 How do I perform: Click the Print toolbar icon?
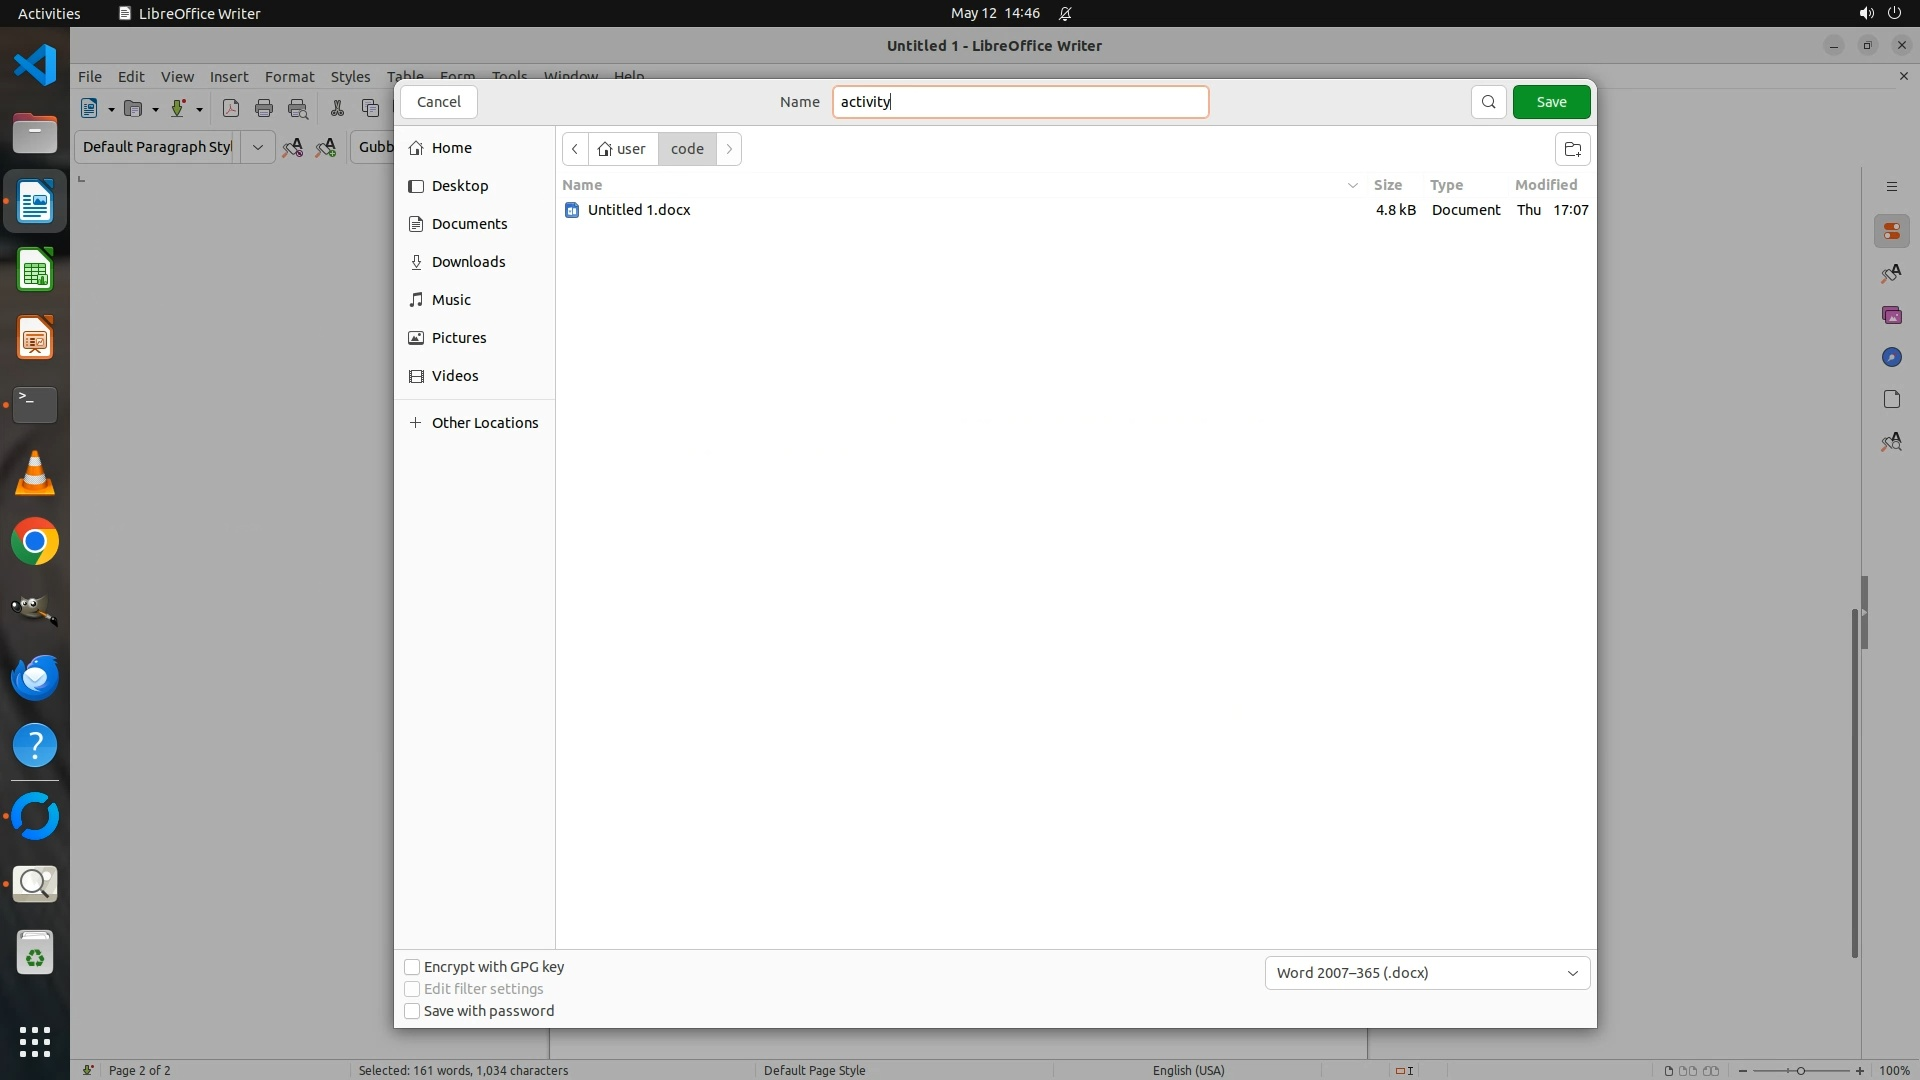pos(264,109)
